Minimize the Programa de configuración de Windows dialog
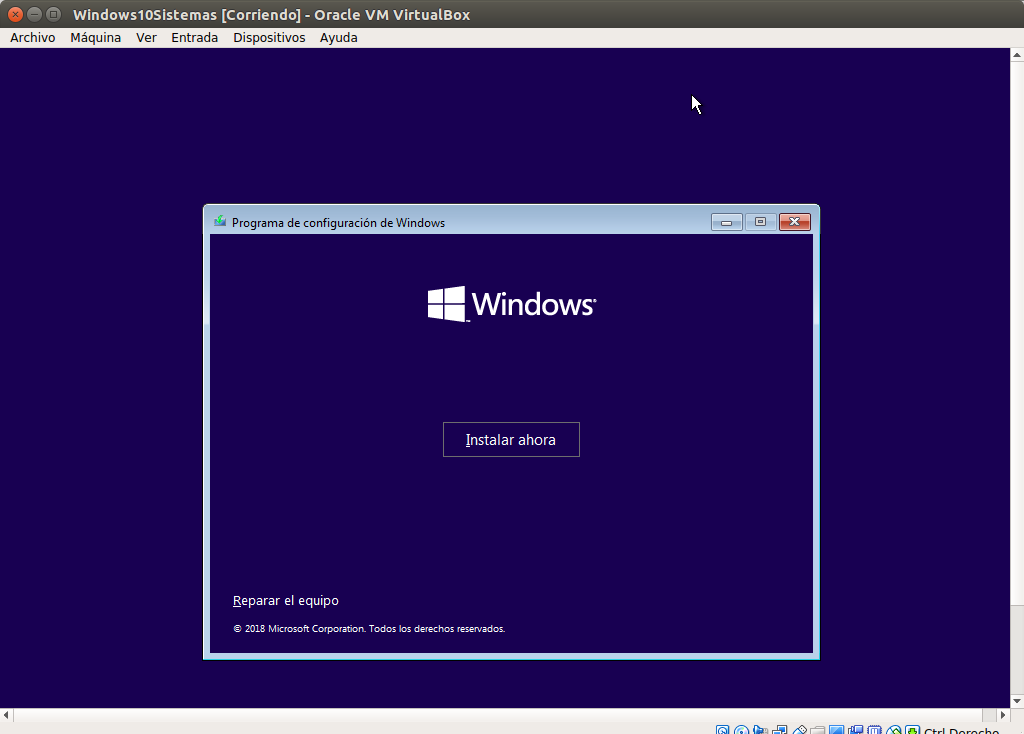This screenshot has height=734, width=1024. (x=726, y=222)
